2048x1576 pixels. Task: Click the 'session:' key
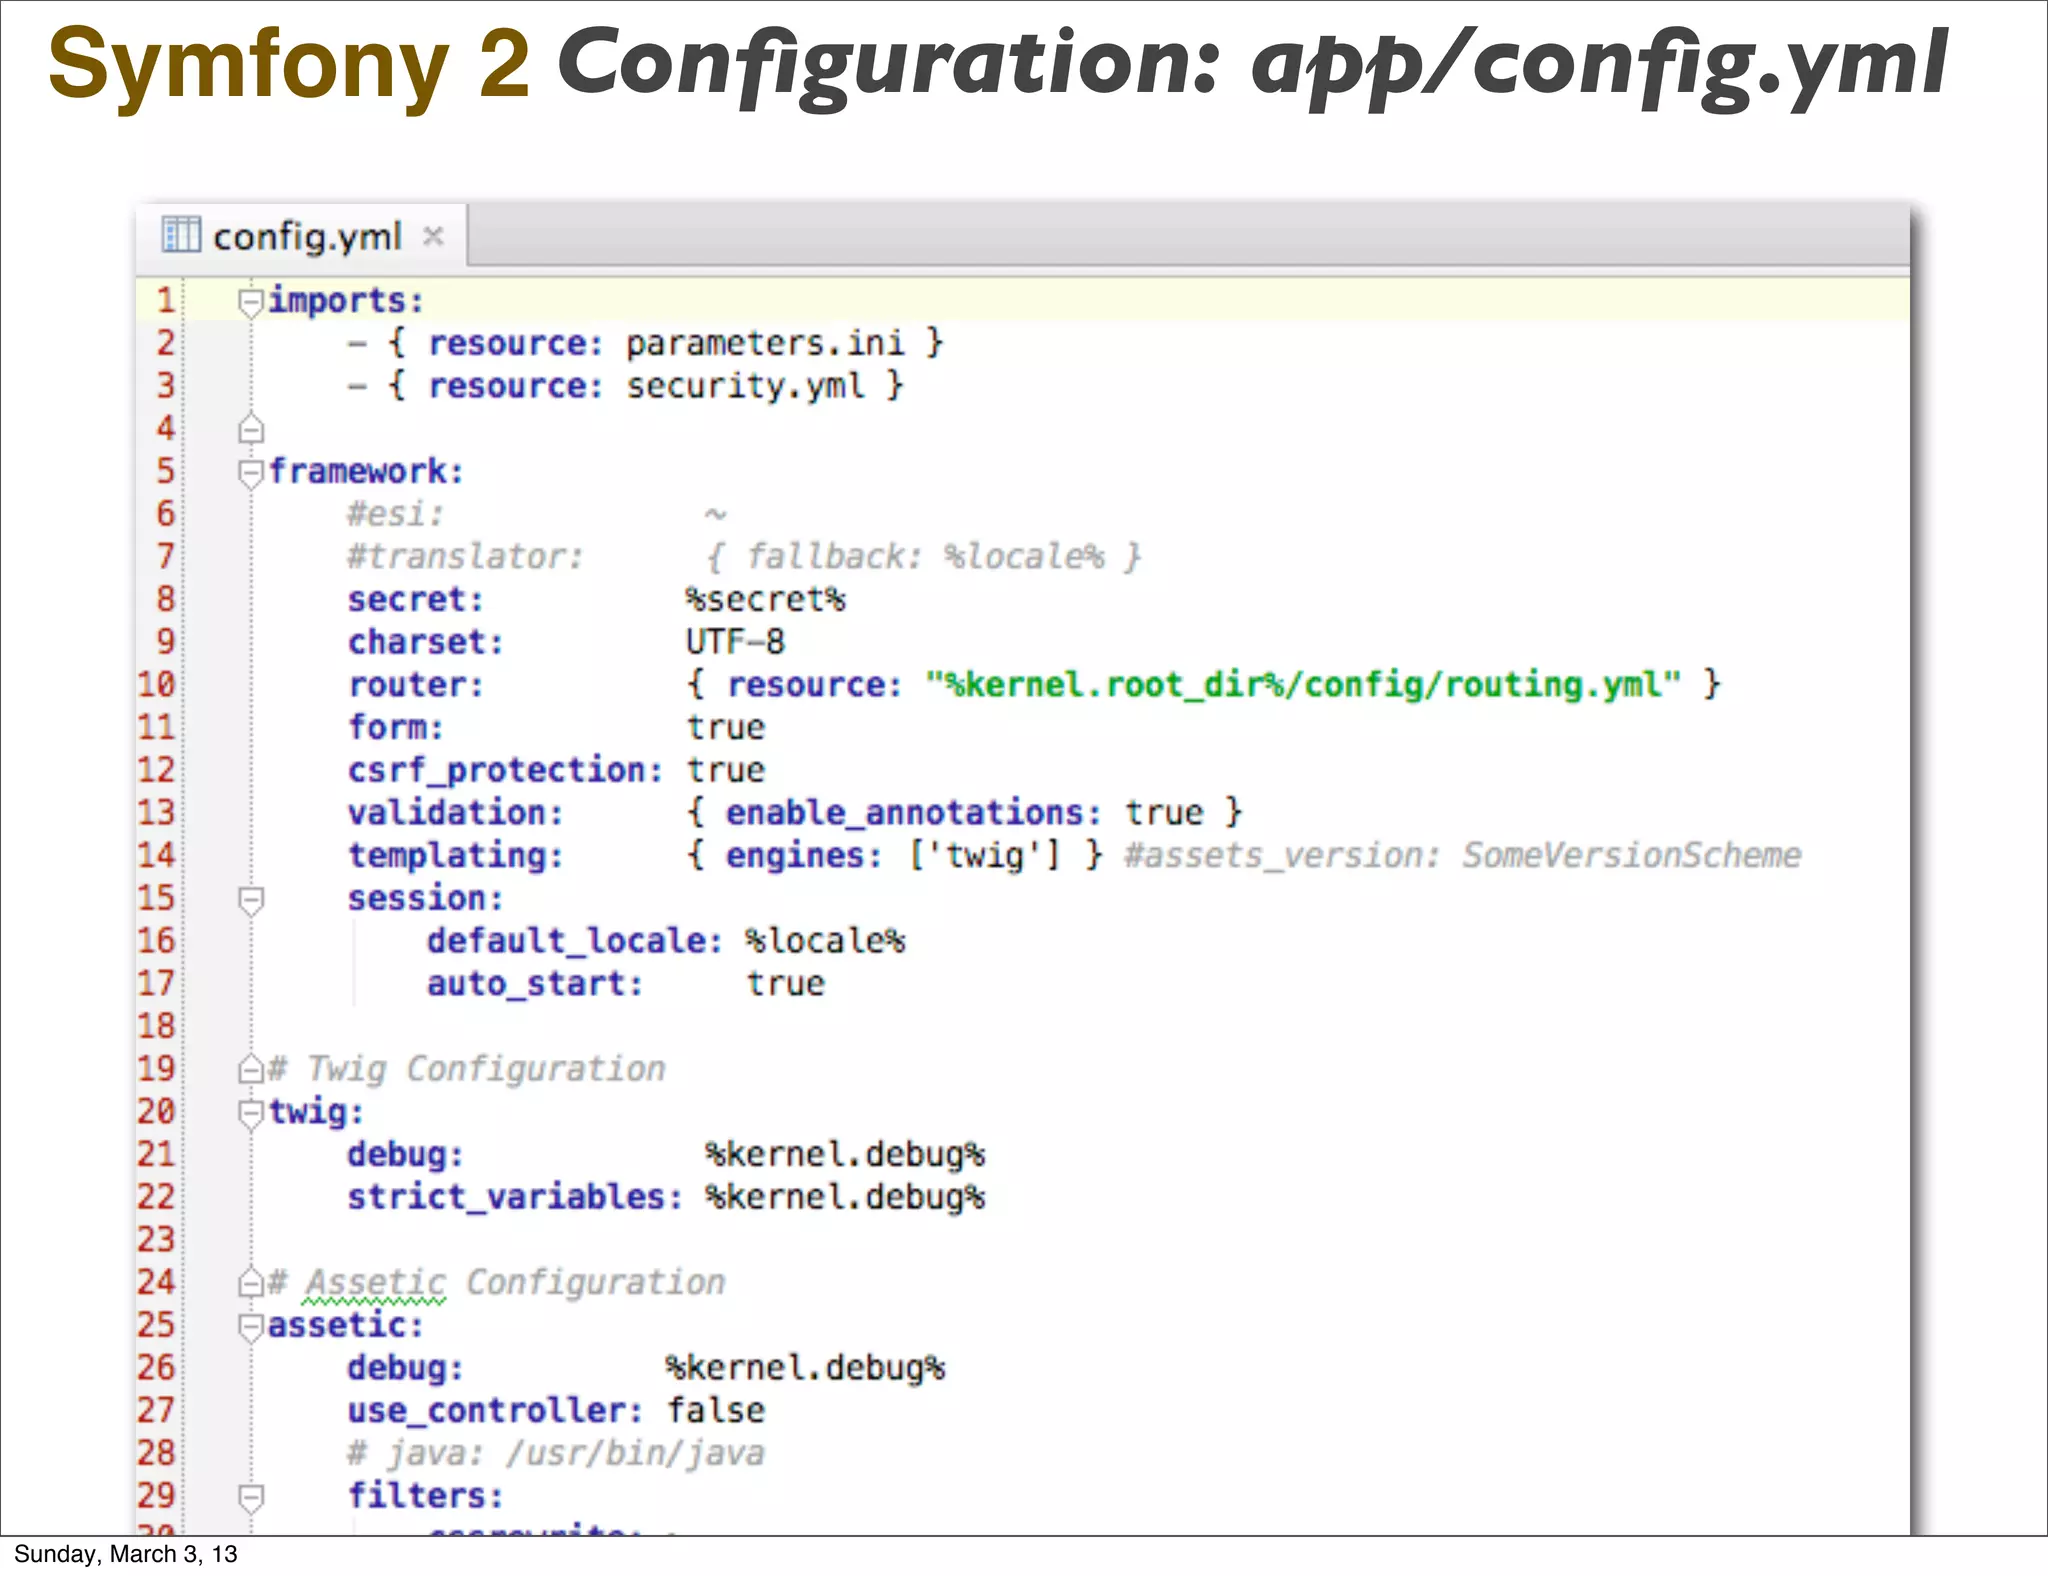[425, 898]
